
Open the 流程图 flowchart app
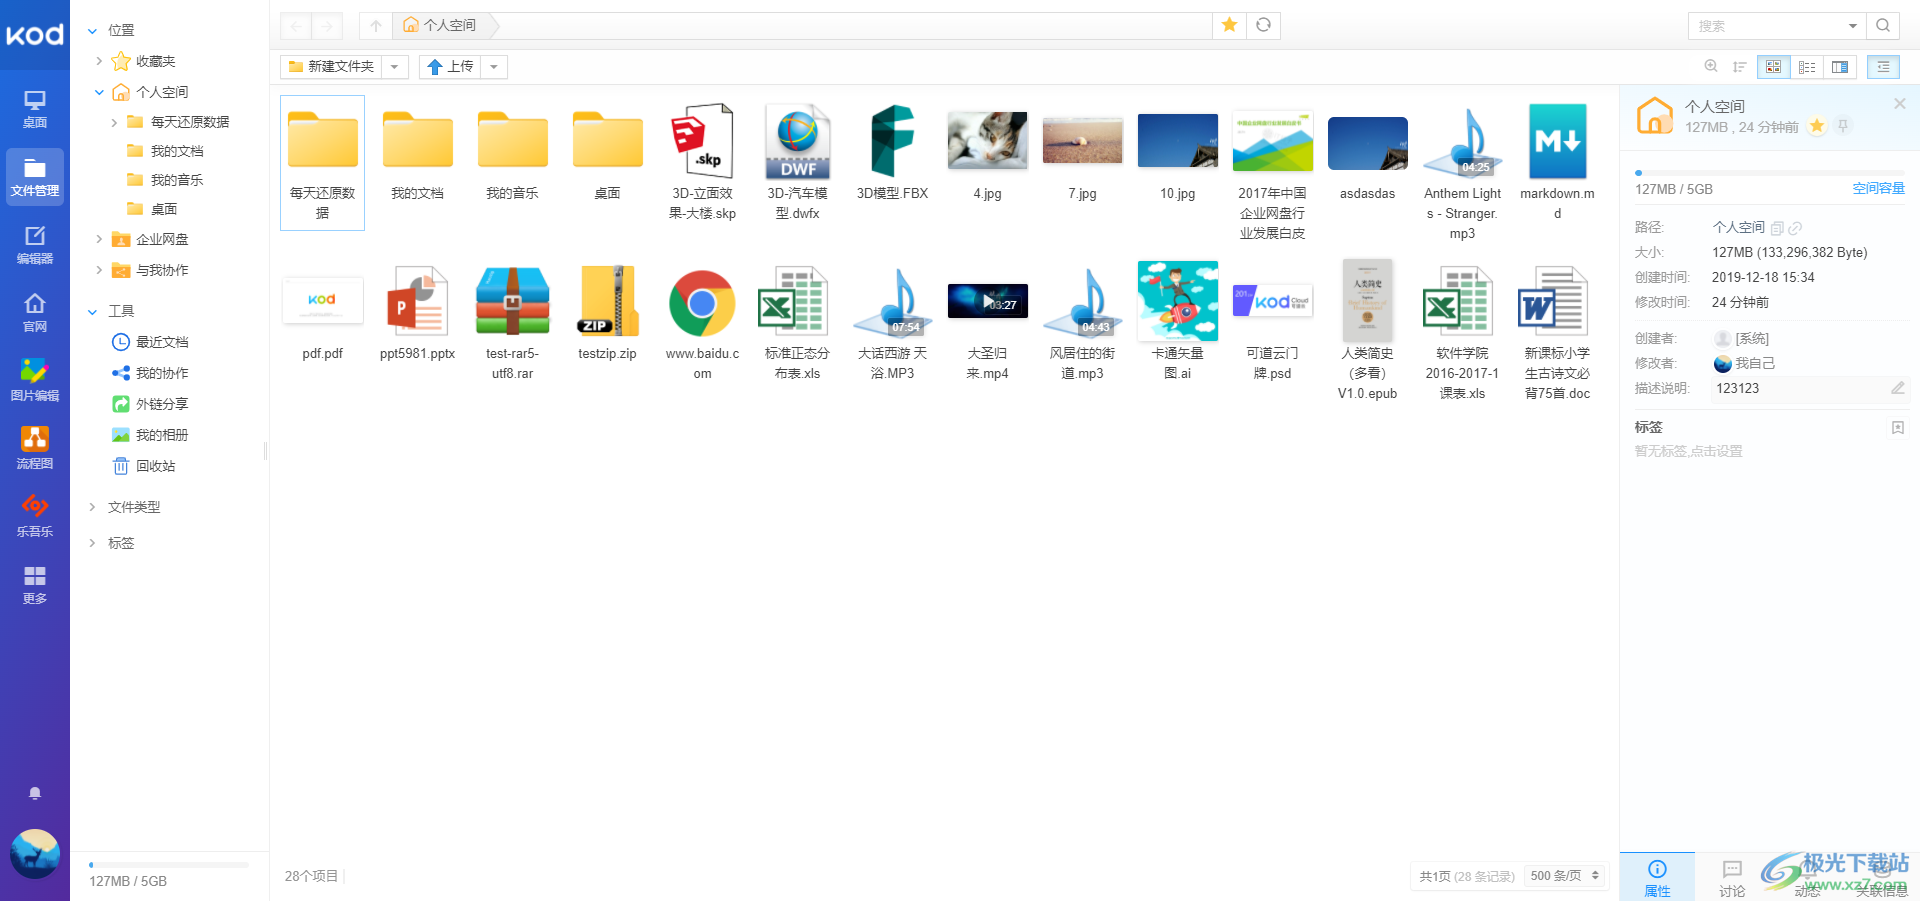[x=34, y=448]
